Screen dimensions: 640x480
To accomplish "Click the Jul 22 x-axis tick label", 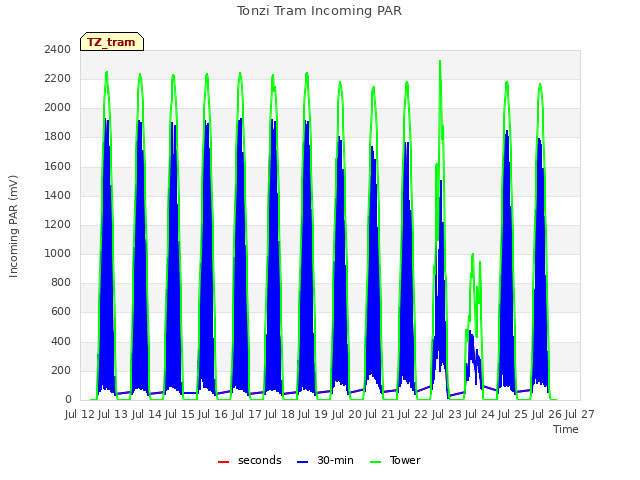I will pyautogui.click(x=413, y=414).
